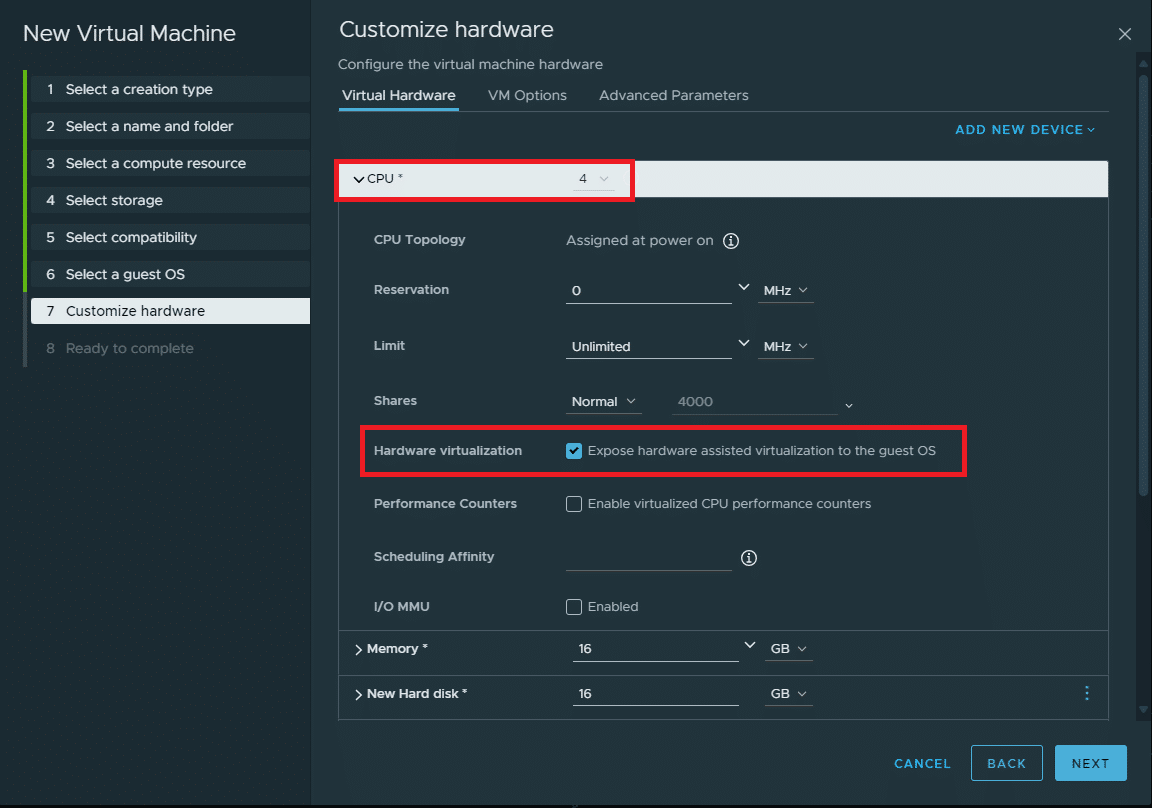Switch to the Virtual Hardware tab
1152x808 pixels.
coord(399,95)
